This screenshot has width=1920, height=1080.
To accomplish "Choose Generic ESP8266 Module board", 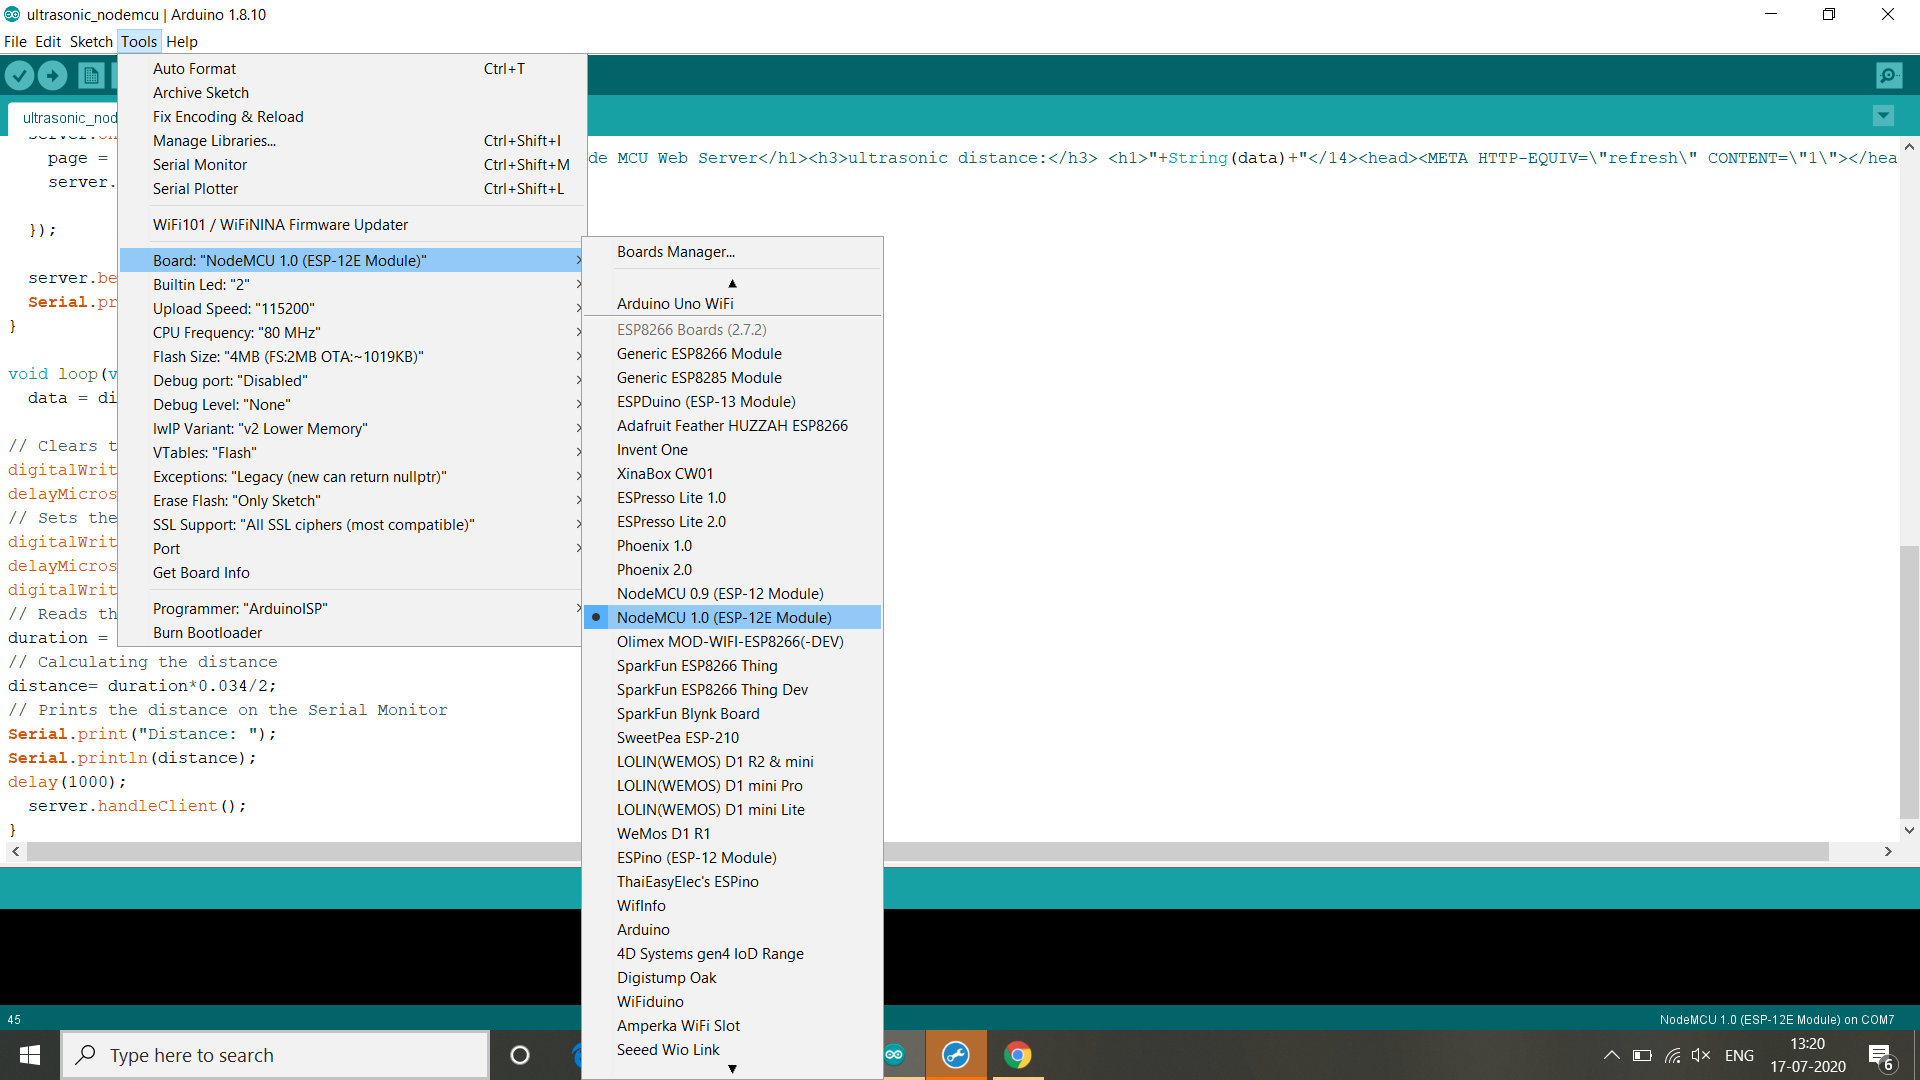I will 699,354.
